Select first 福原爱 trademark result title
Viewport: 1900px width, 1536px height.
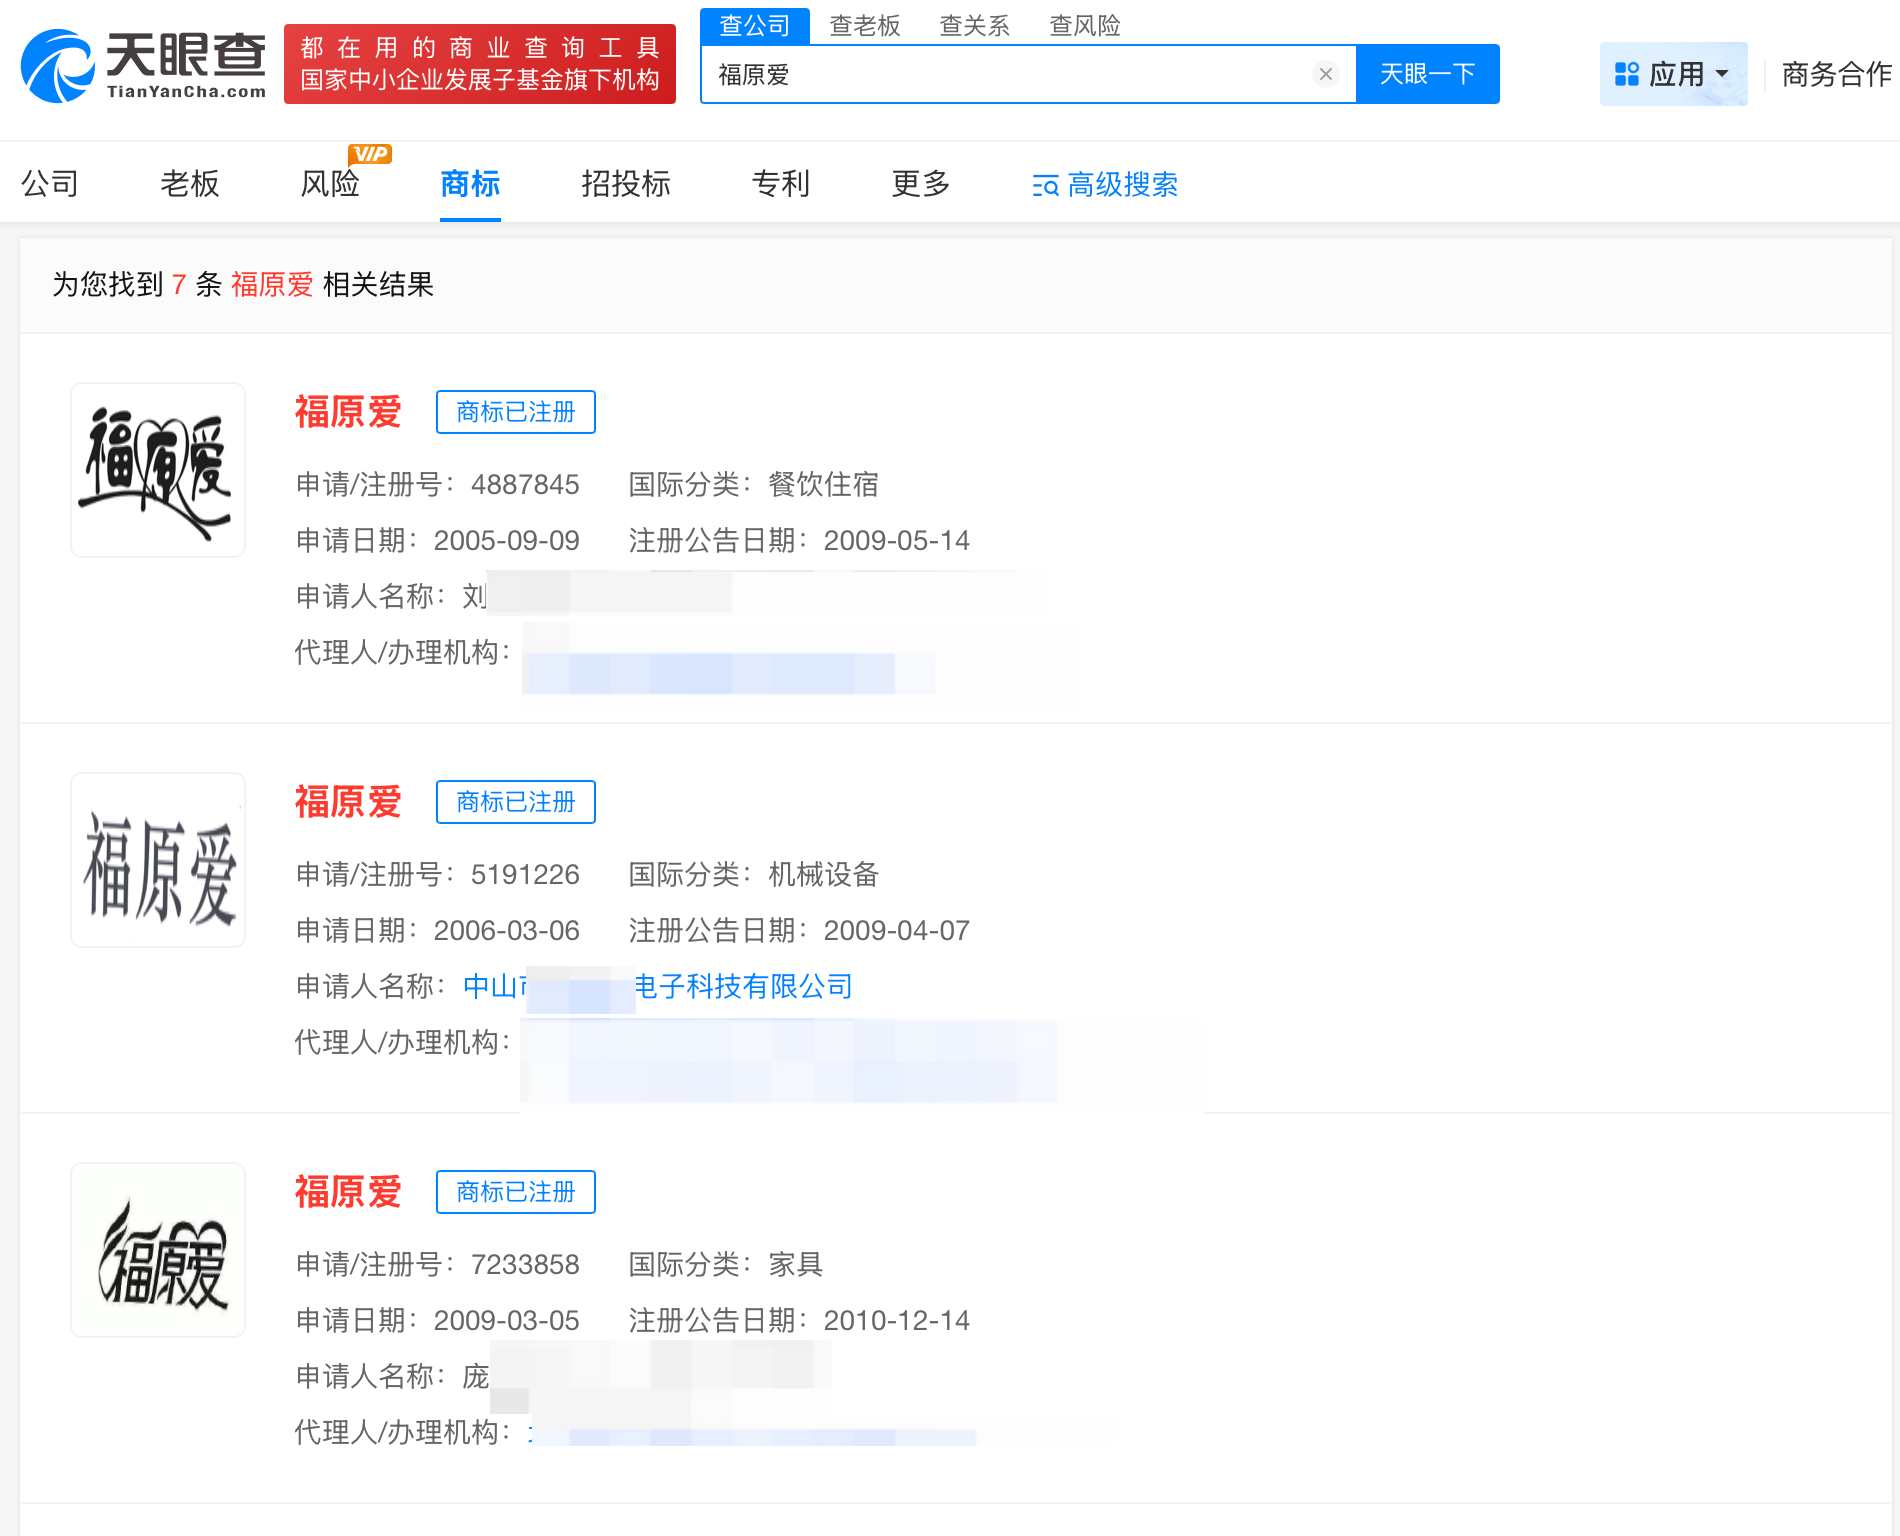(348, 412)
